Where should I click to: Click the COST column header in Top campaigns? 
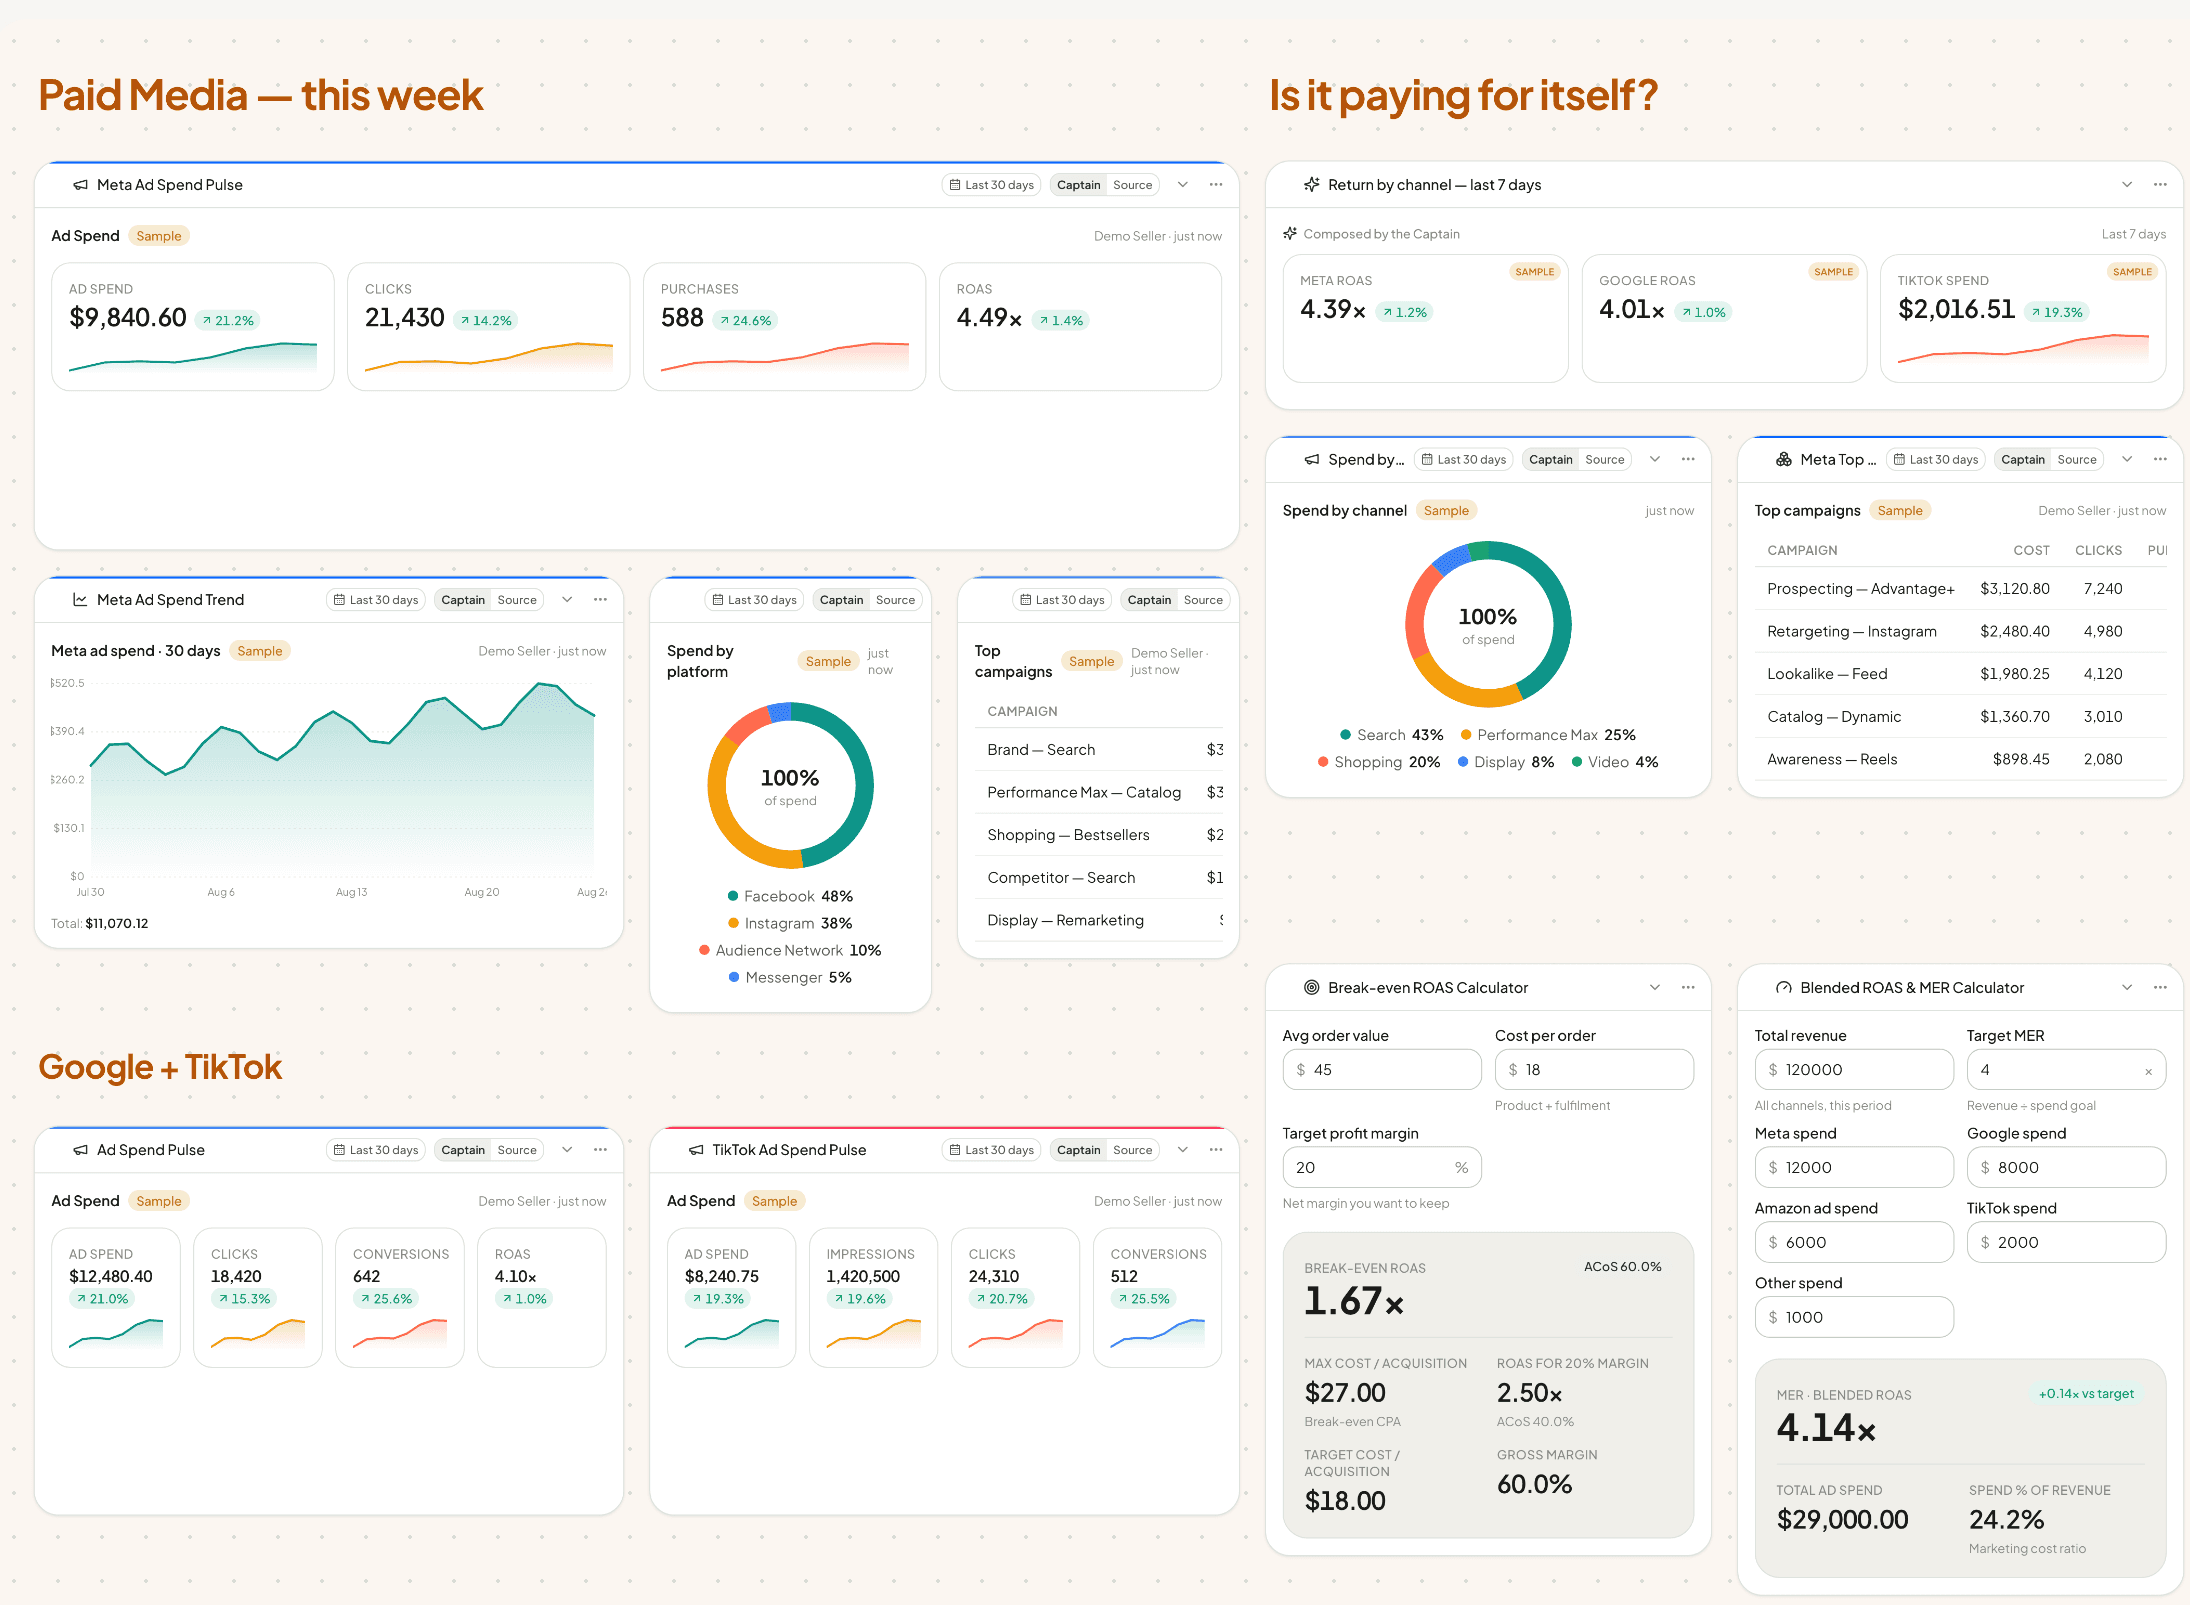(x=2031, y=551)
